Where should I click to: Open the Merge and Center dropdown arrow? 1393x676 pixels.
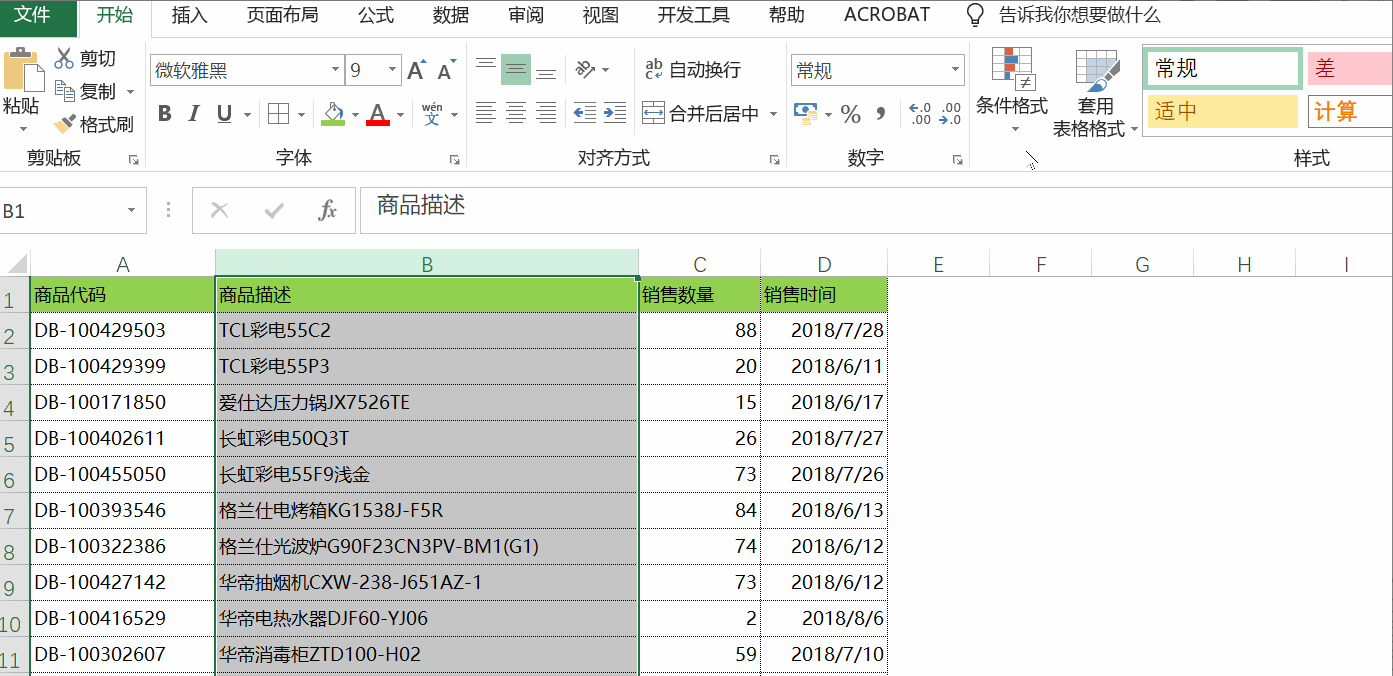coord(773,114)
